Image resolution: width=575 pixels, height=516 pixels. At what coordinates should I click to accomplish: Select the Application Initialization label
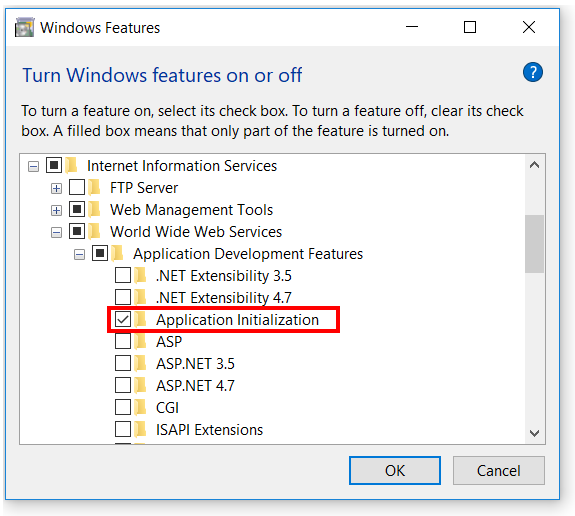238,320
